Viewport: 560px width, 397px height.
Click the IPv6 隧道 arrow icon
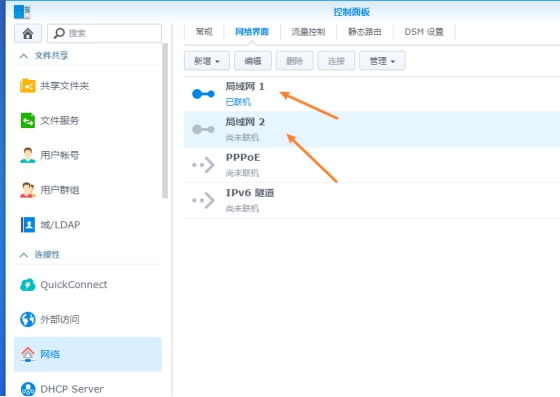point(203,200)
